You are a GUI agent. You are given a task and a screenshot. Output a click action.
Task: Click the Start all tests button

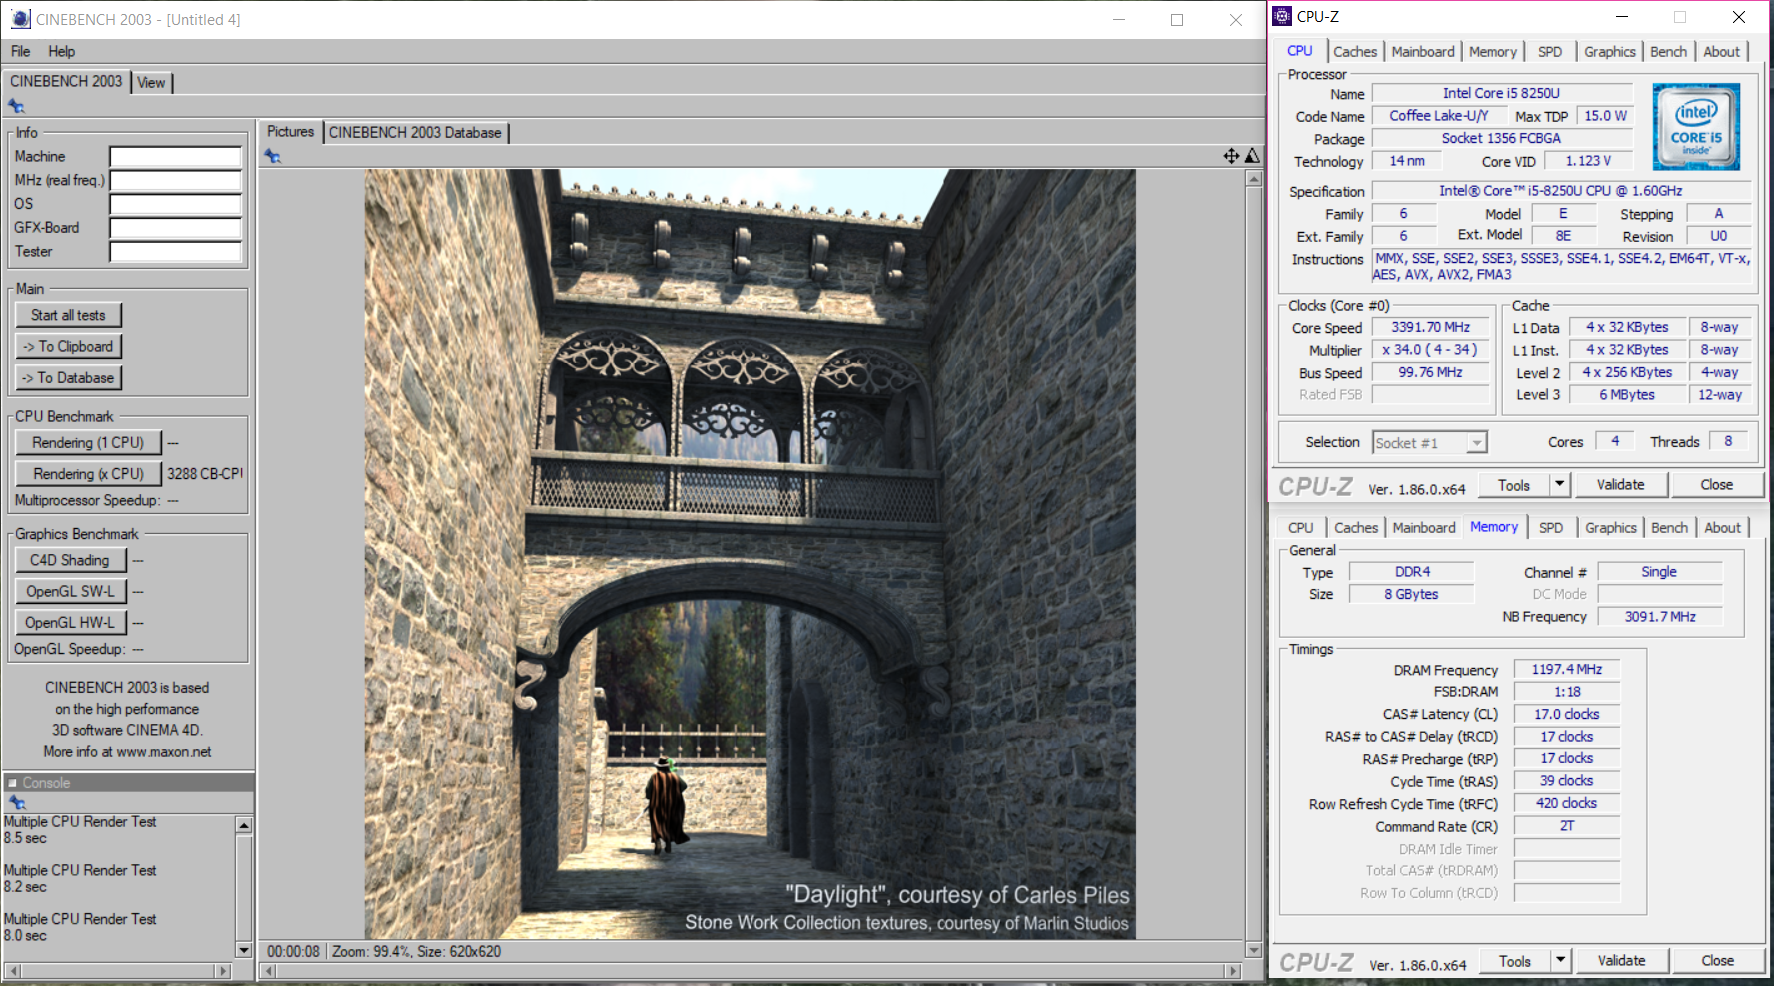point(68,315)
